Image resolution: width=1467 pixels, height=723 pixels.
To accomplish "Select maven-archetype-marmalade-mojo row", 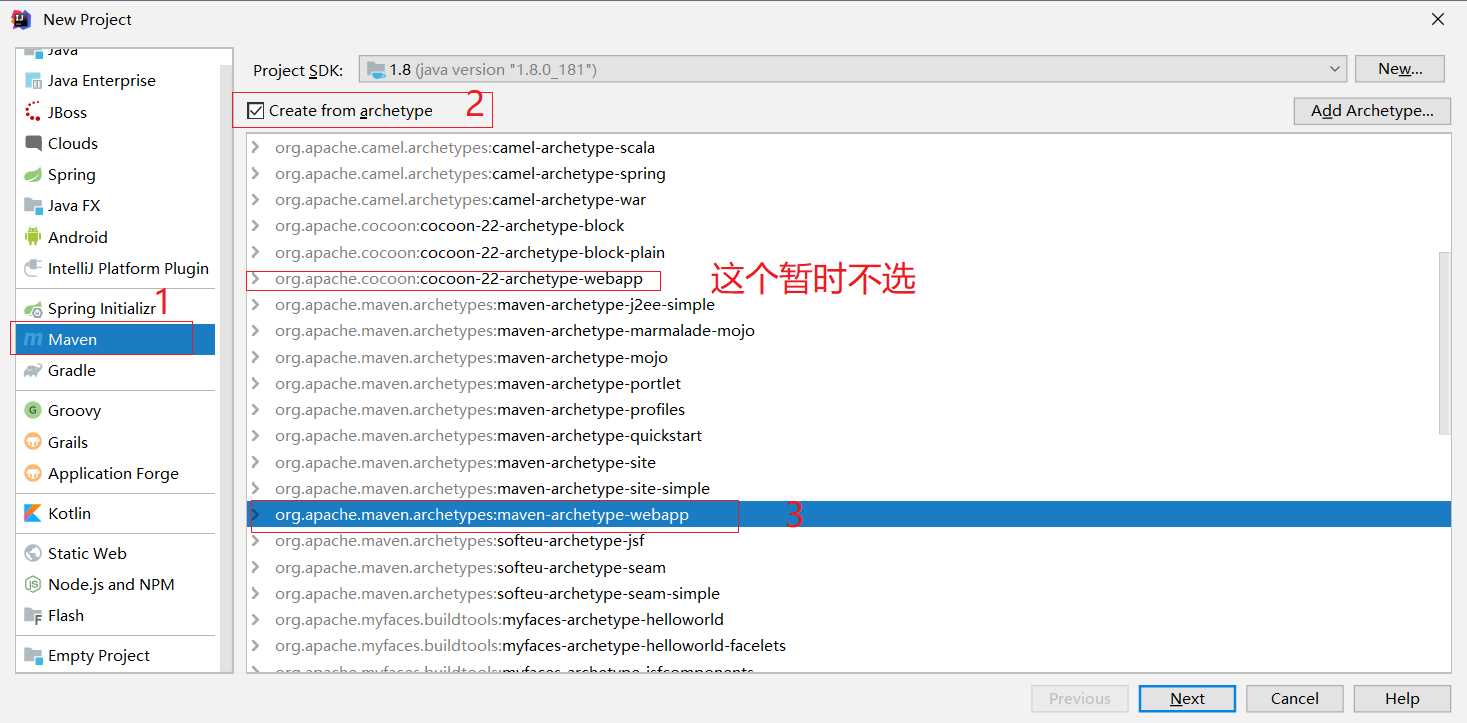I will (848, 331).
